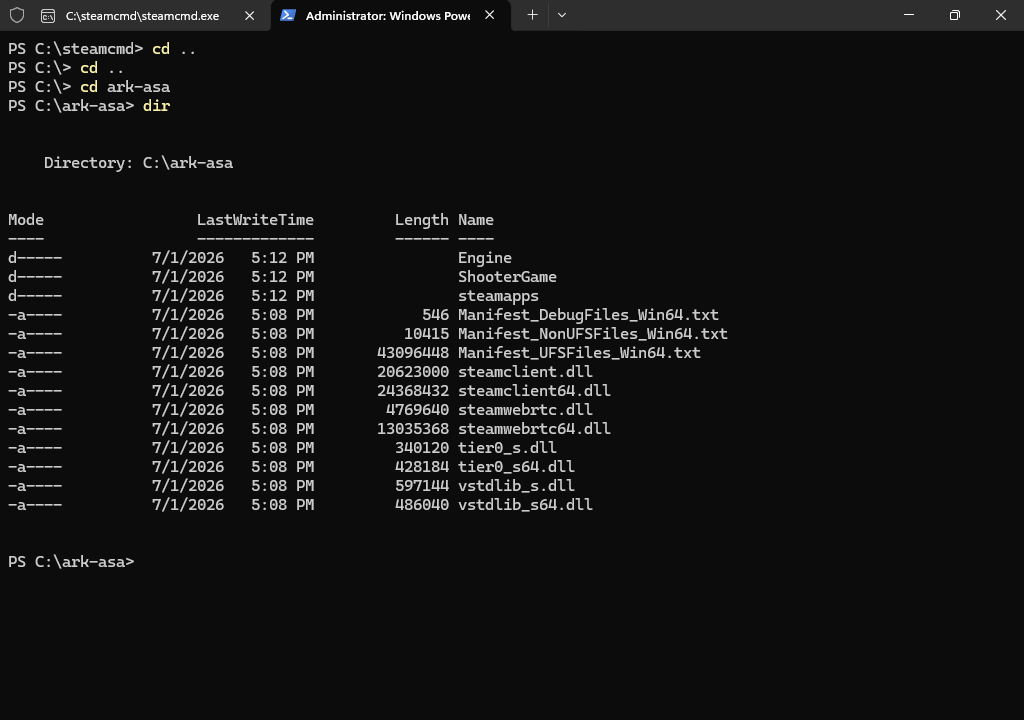Minimize the terminal window
This screenshot has height=720, width=1024.
pyautogui.click(x=908, y=14)
